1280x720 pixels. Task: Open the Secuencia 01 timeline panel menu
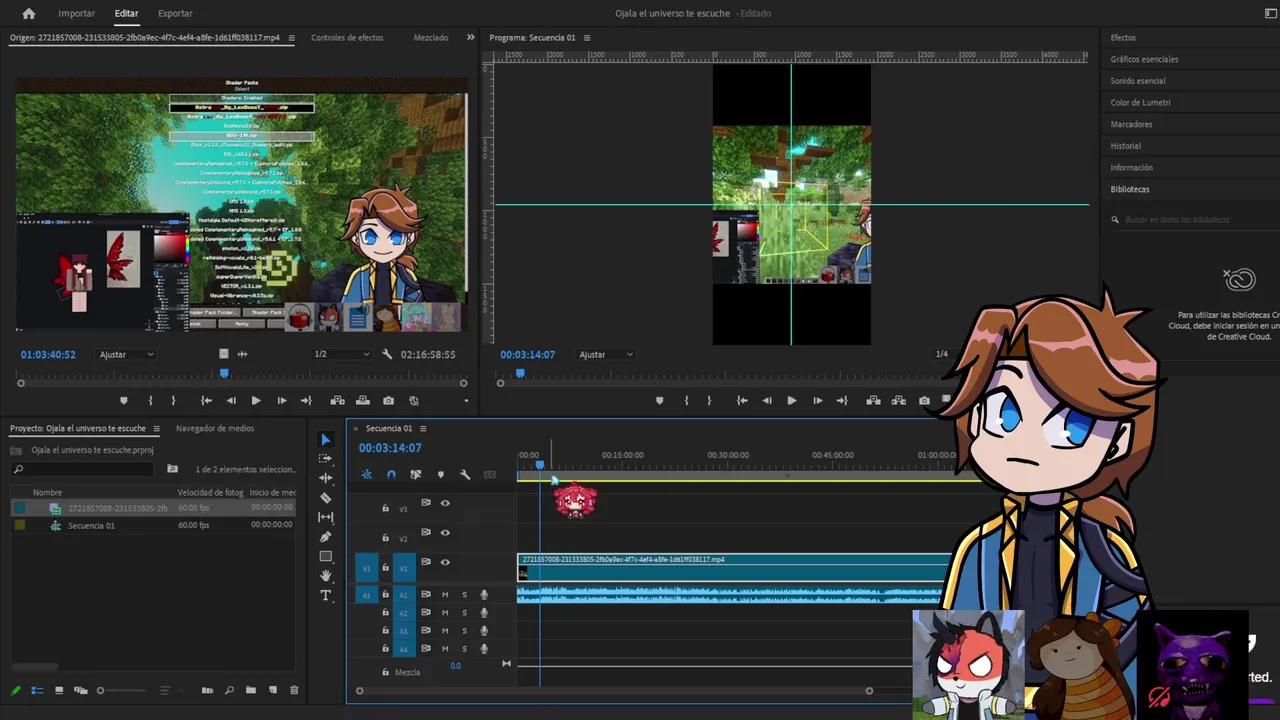click(x=423, y=429)
